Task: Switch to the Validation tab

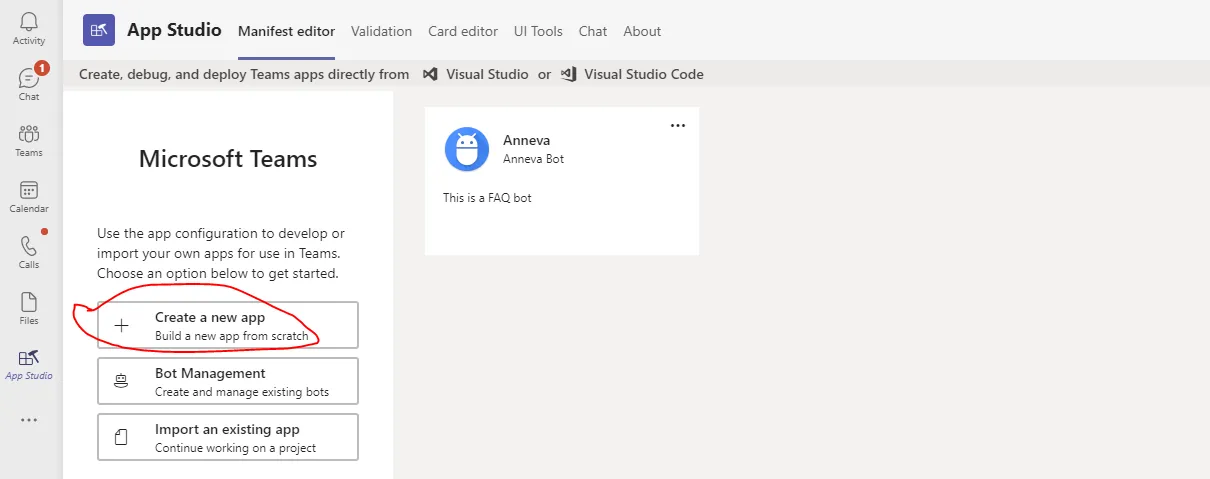Action: (382, 31)
